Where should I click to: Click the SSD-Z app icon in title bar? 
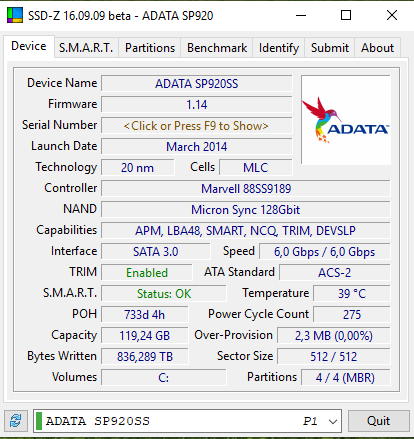(x=15, y=15)
